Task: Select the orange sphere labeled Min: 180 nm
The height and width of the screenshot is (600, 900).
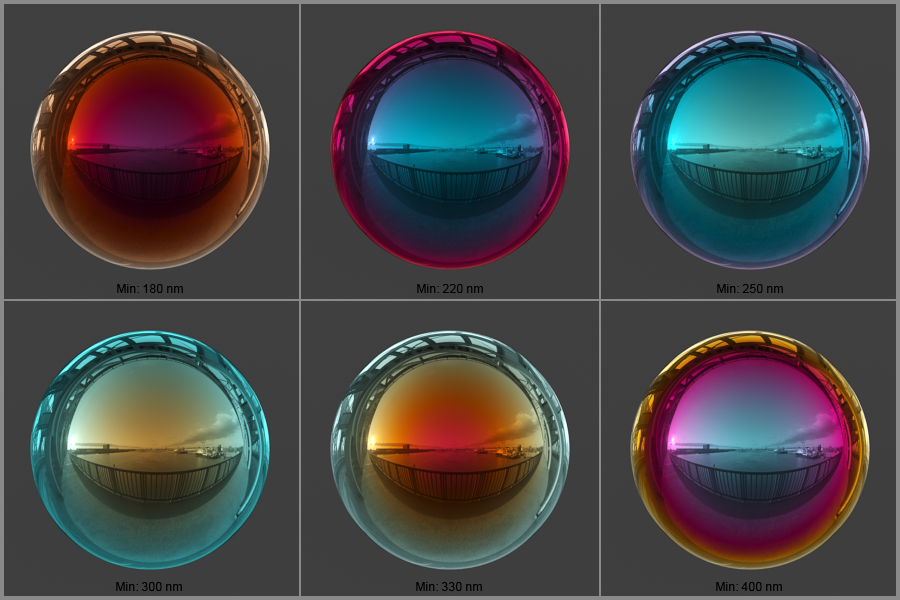Action: pyautogui.click(x=150, y=150)
